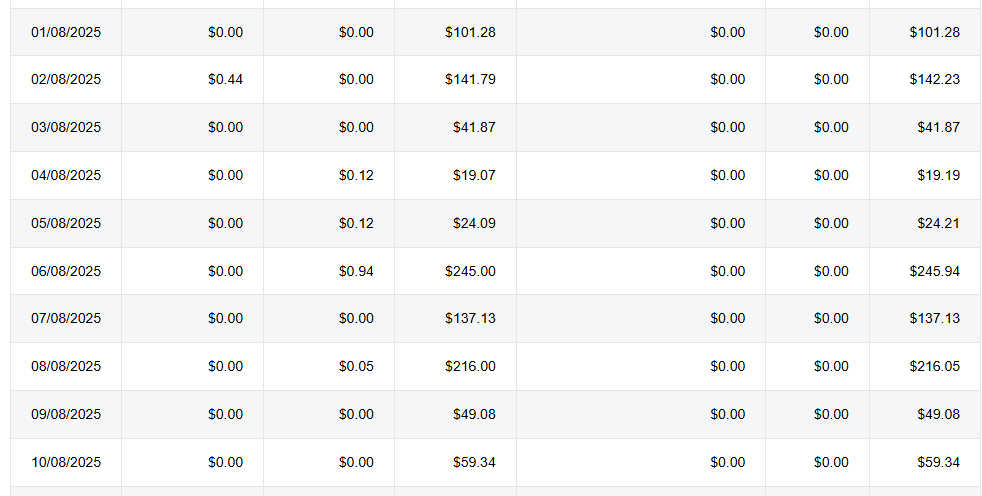This screenshot has height=496, width=982.
Task: Select the $141.79 value cell
Action: pyautogui.click(x=470, y=80)
